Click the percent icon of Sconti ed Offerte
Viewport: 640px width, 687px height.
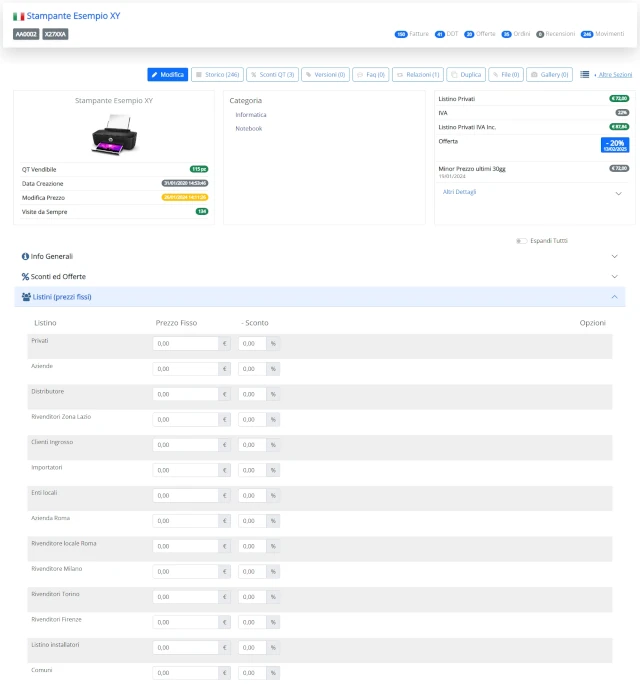click(25, 276)
